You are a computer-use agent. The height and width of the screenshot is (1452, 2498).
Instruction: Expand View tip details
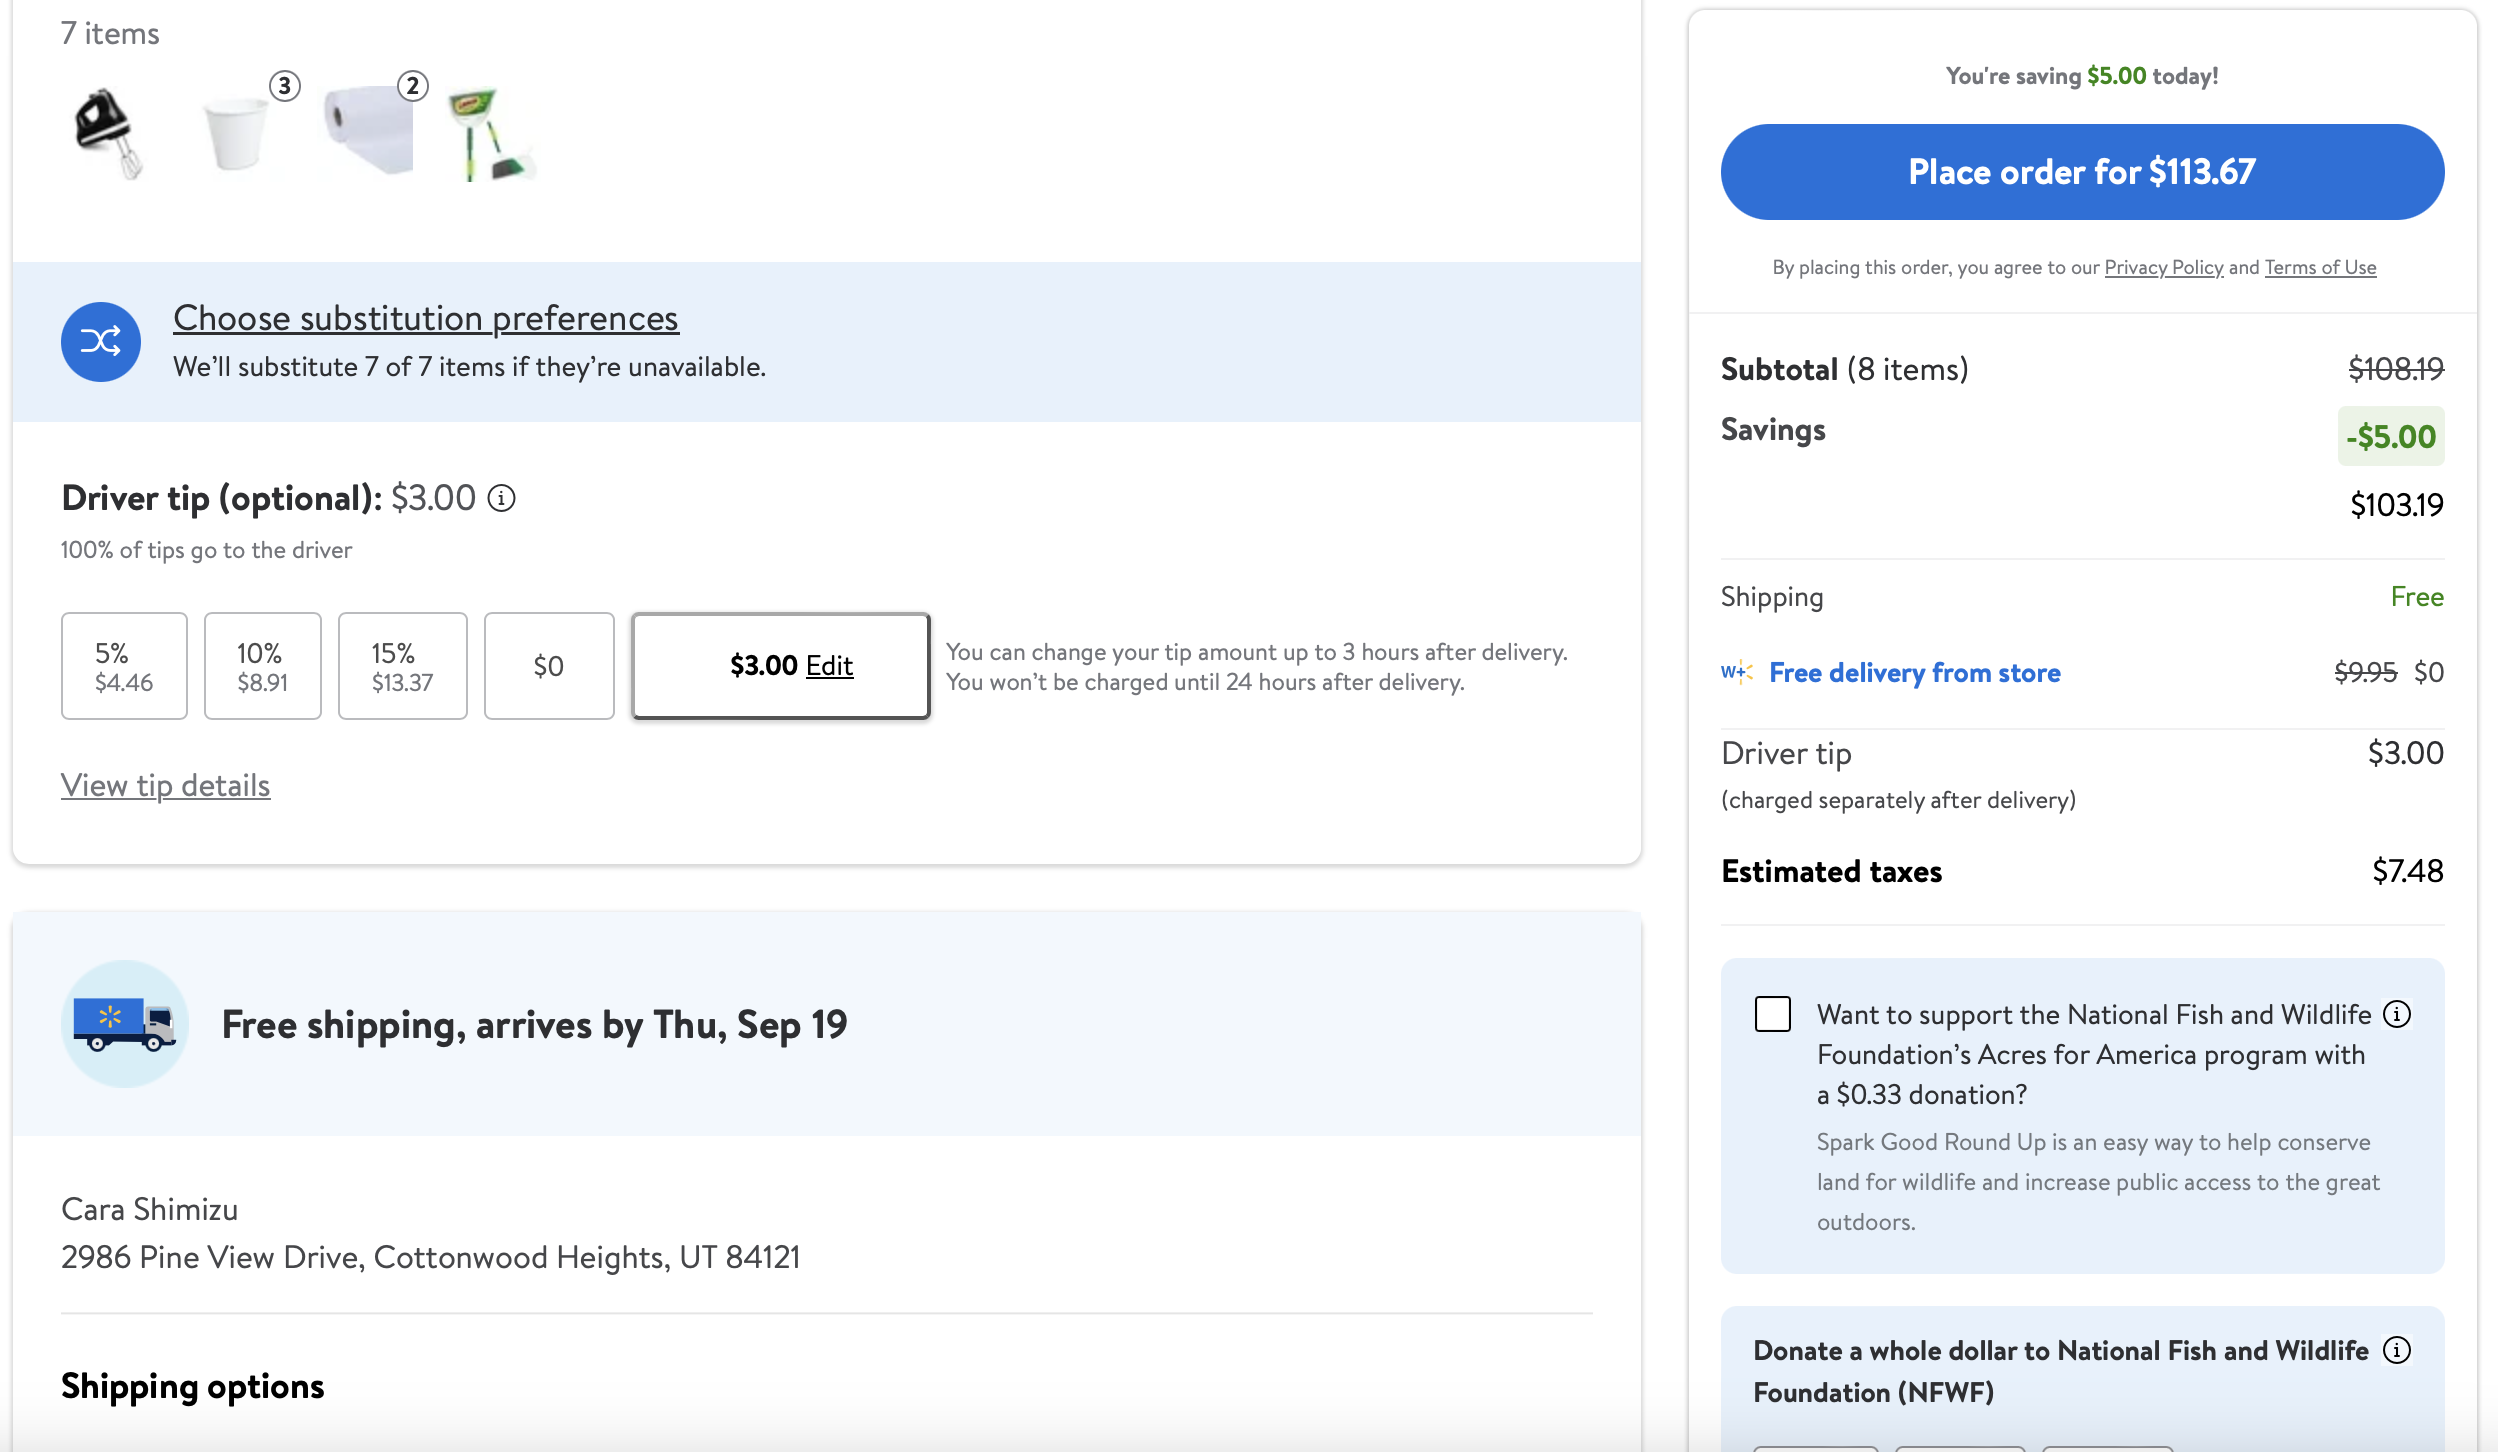click(x=165, y=785)
